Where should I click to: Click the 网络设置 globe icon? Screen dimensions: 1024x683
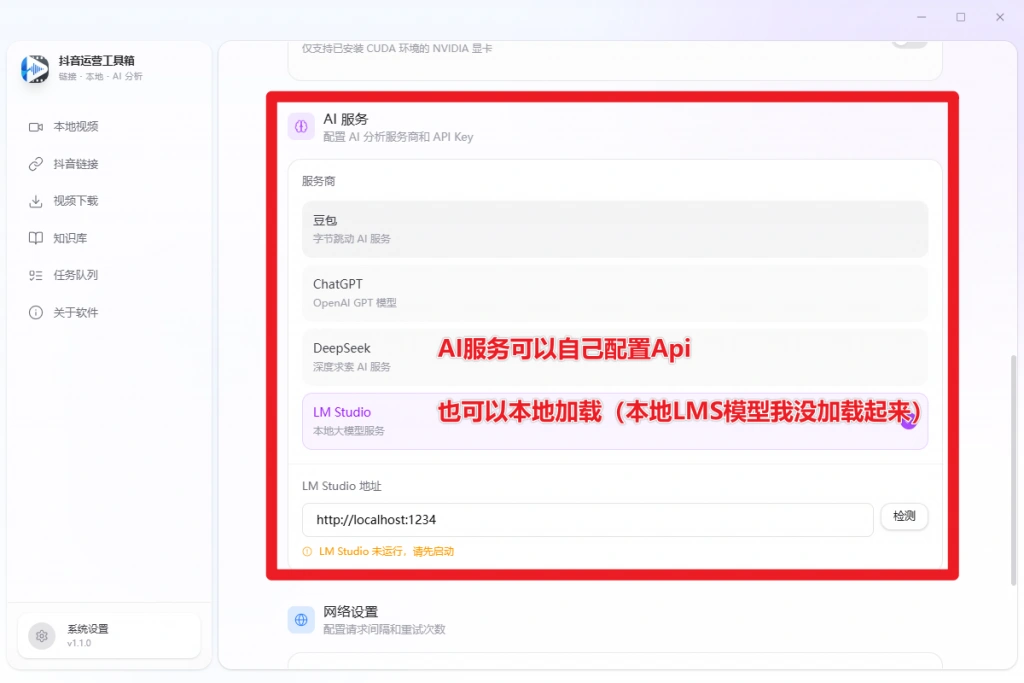pyautogui.click(x=301, y=620)
